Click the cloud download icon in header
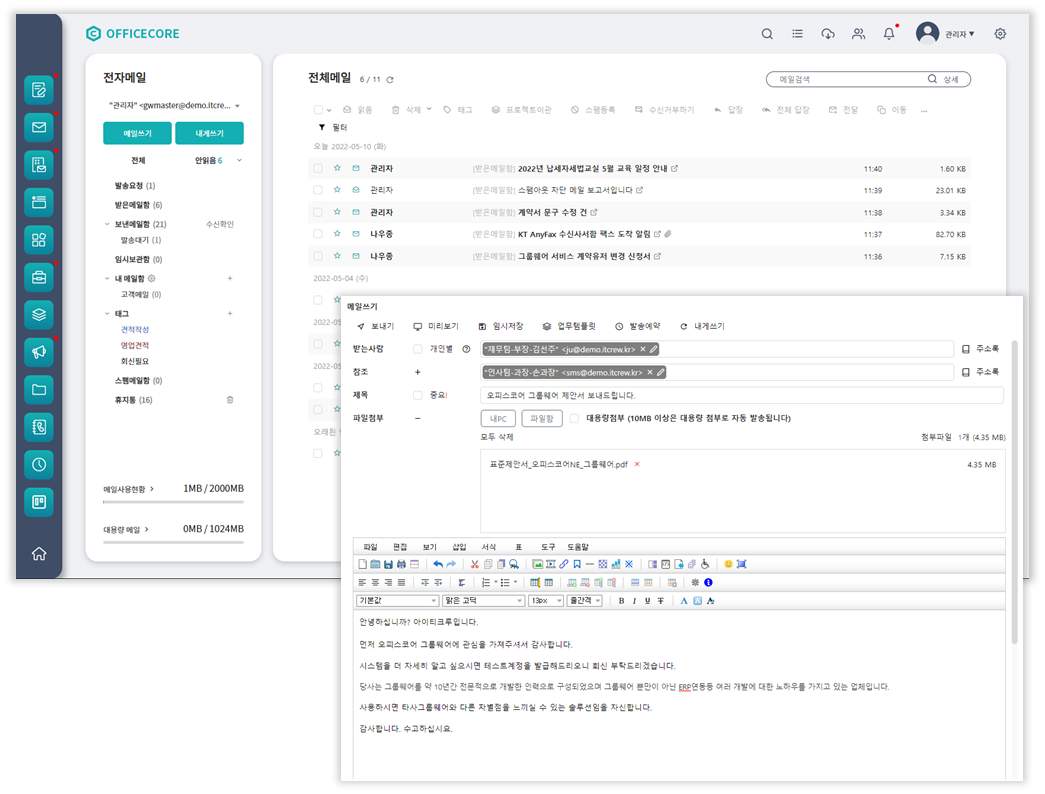 828,34
